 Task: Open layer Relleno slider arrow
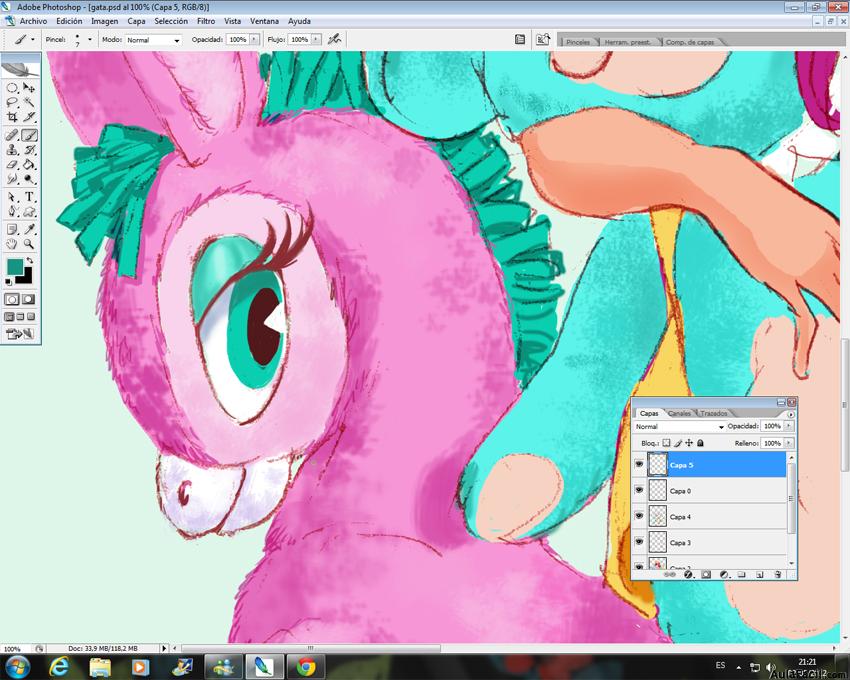click(789, 443)
